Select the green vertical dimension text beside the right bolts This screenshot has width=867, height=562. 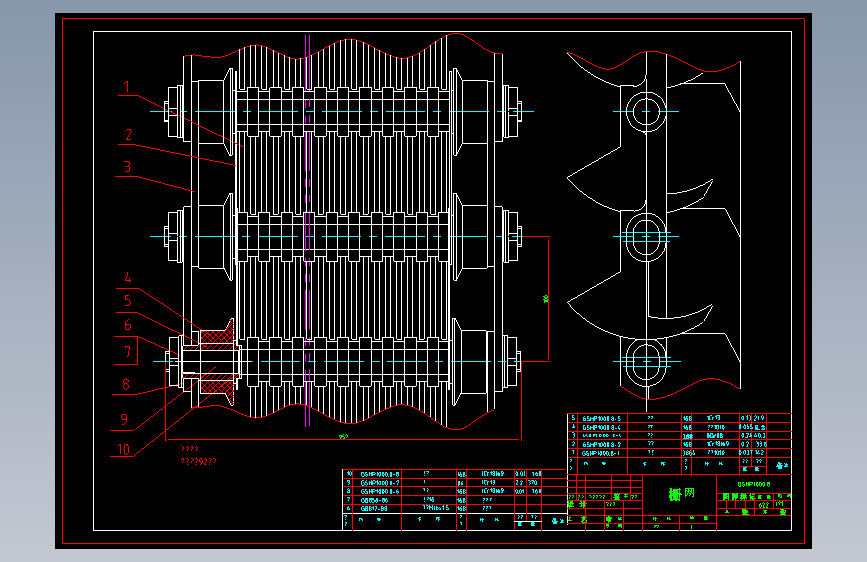[545, 299]
